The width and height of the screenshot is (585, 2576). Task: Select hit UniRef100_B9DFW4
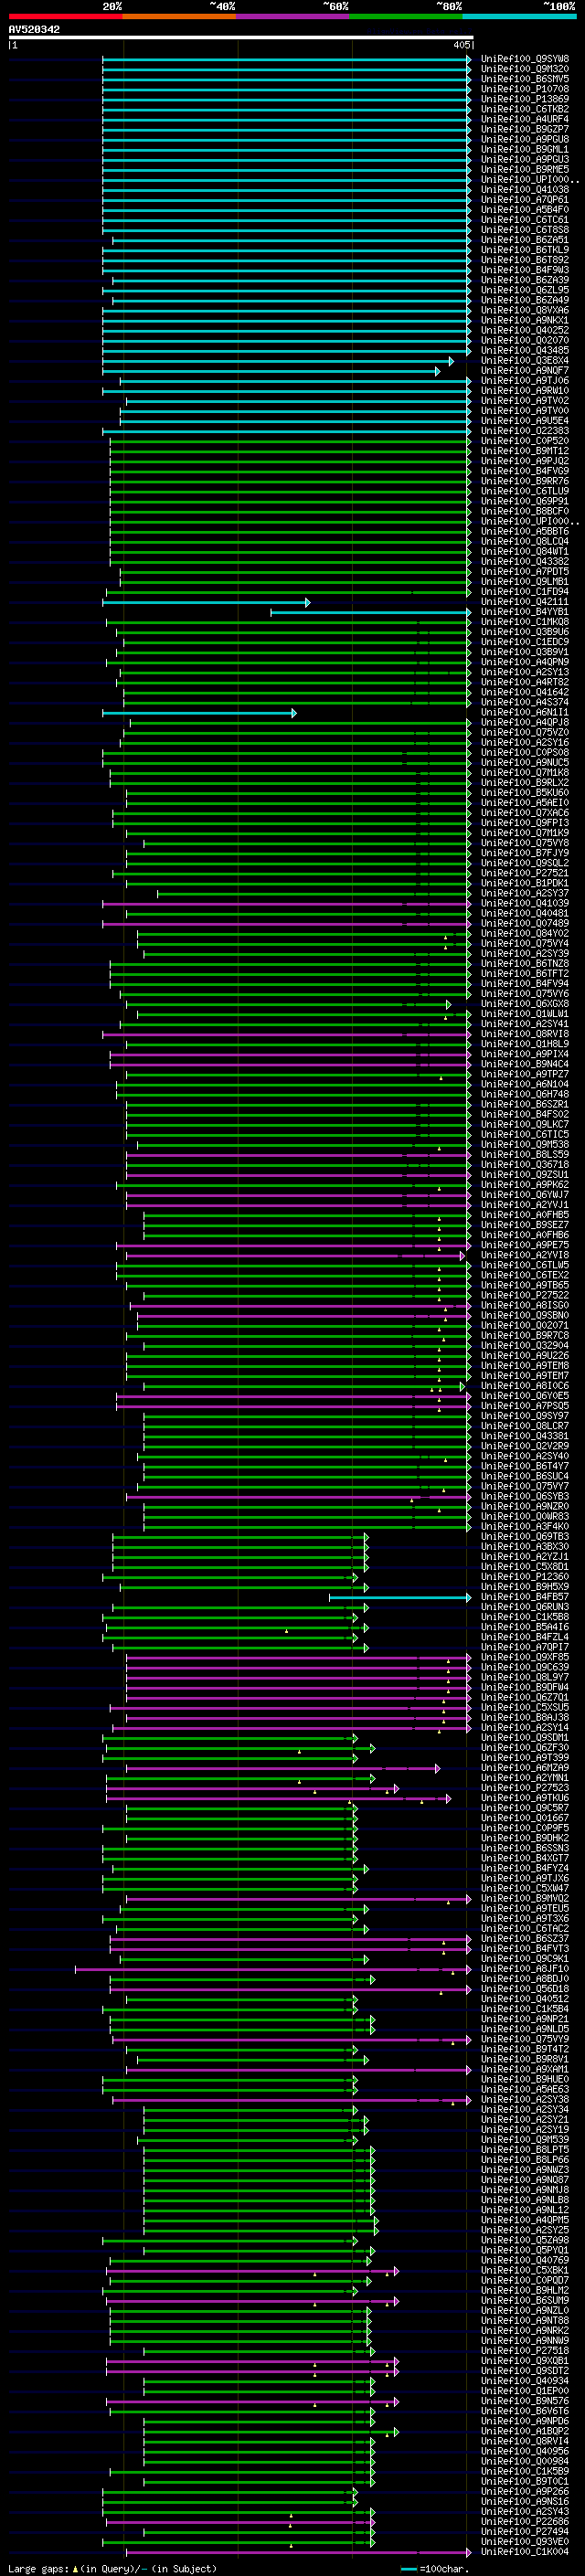click(525, 1688)
